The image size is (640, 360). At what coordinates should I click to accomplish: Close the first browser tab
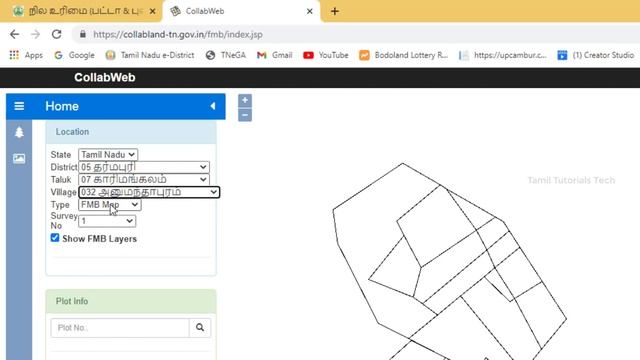coord(153,11)
